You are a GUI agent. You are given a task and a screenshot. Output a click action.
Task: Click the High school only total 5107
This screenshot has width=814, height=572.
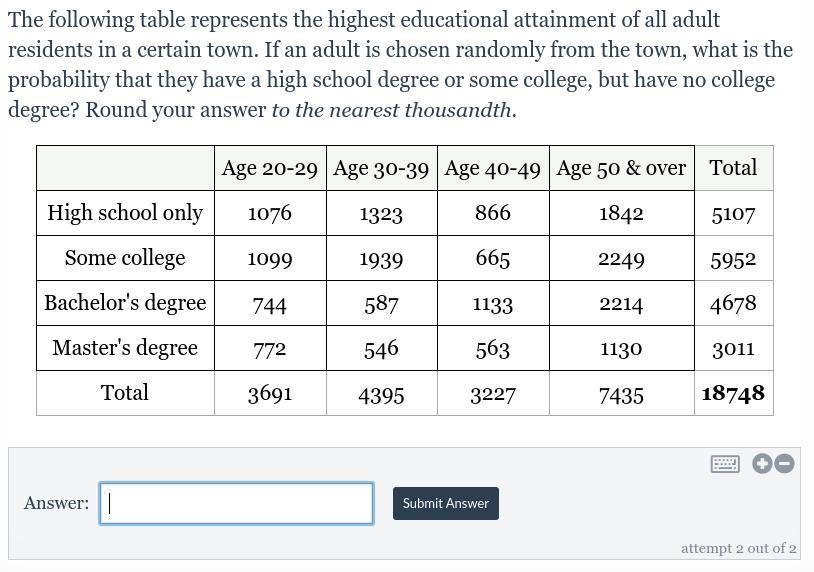733,213
